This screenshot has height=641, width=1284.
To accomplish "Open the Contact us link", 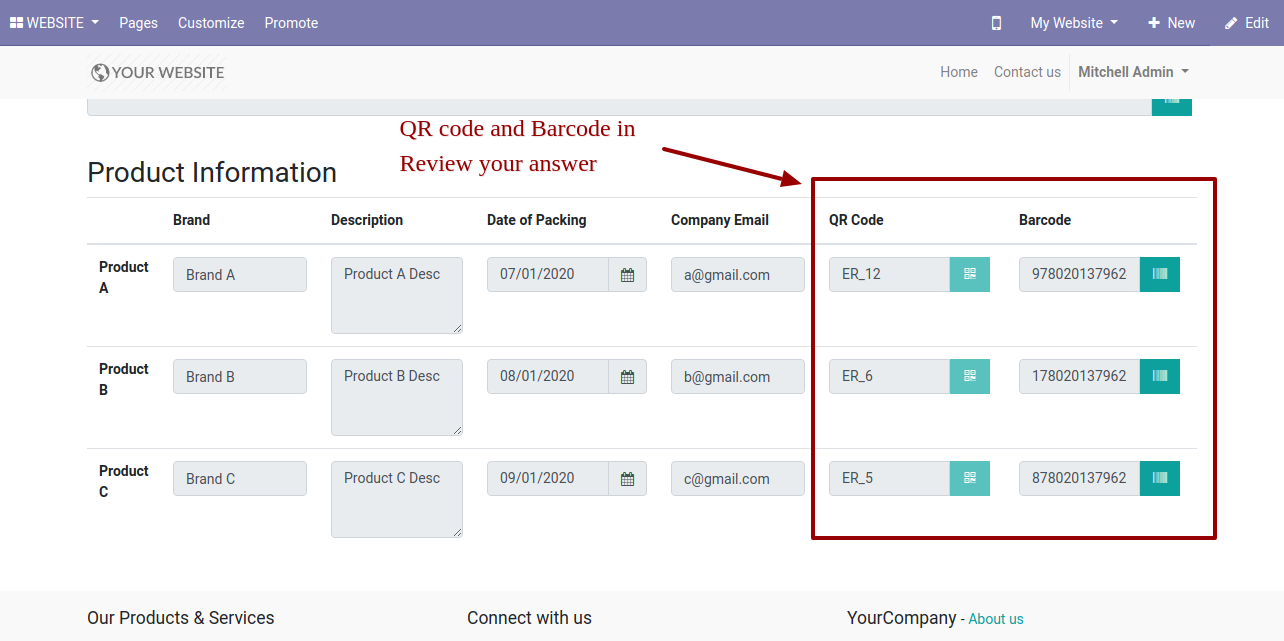I will (x=1027, y=72).
